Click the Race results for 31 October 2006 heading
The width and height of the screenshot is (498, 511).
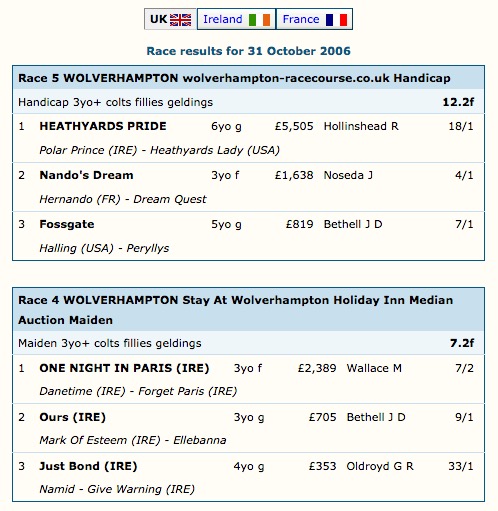click(x=249, y=51)
